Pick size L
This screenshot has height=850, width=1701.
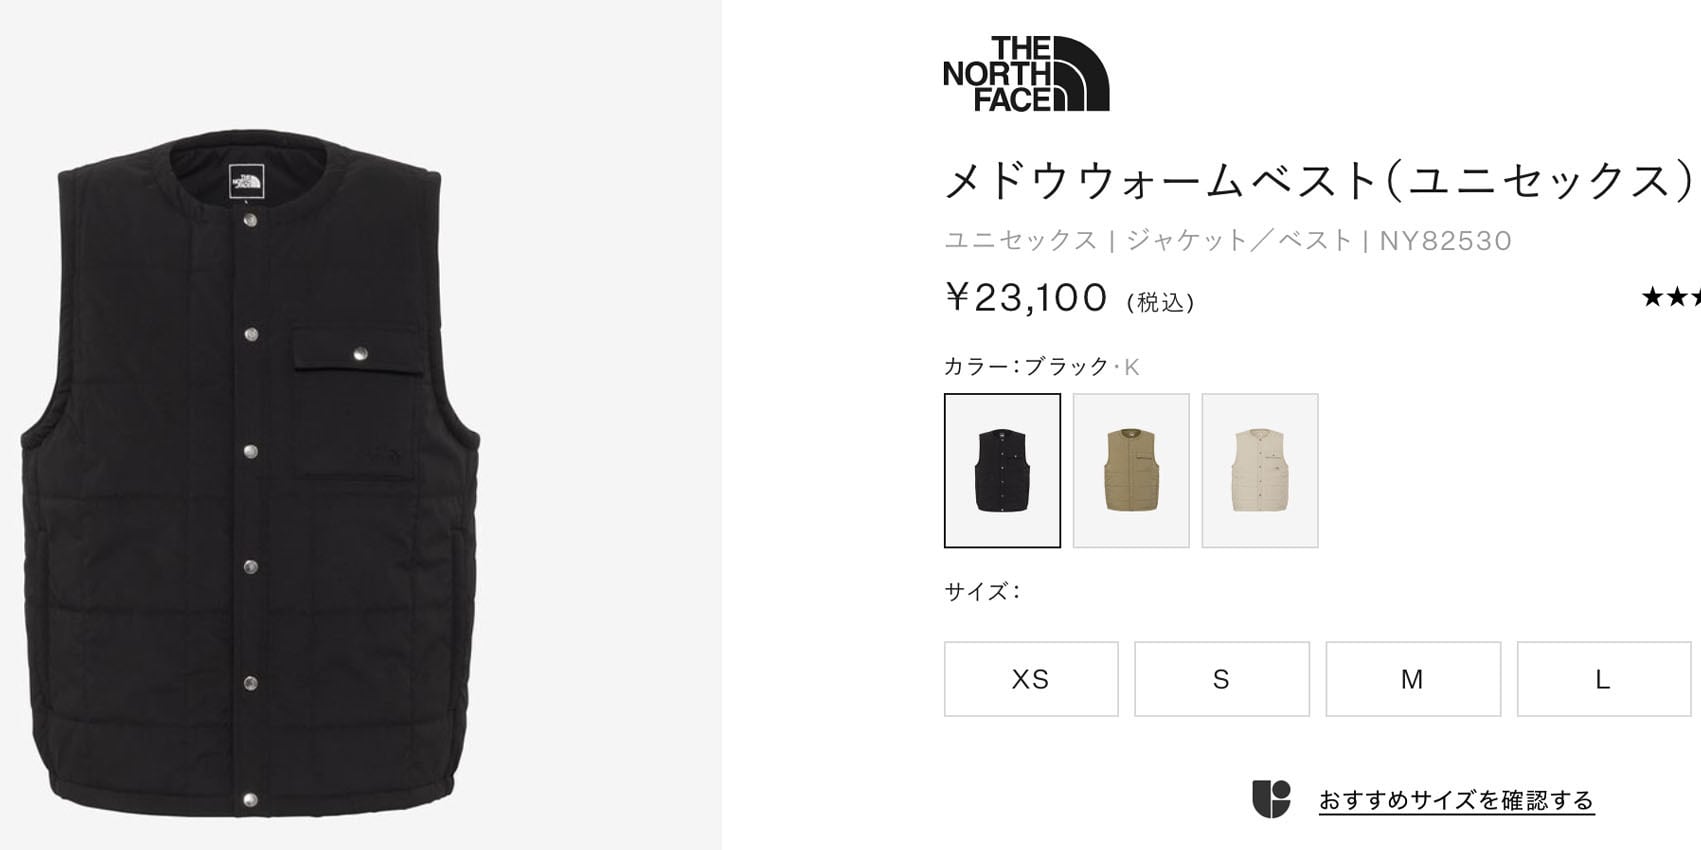[1604, 679]
